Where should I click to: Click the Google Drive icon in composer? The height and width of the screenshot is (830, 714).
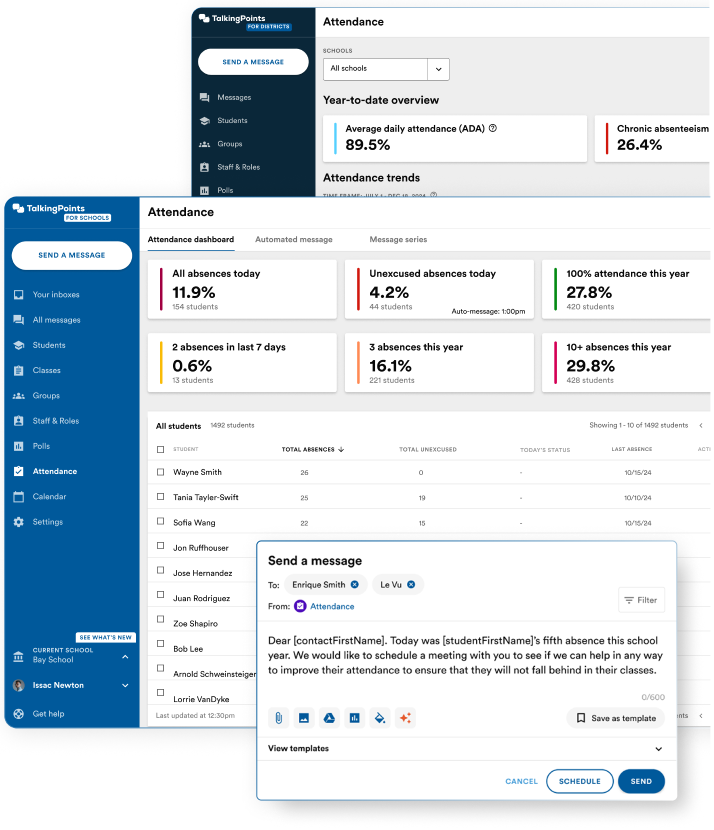click(x=329, y=718)
